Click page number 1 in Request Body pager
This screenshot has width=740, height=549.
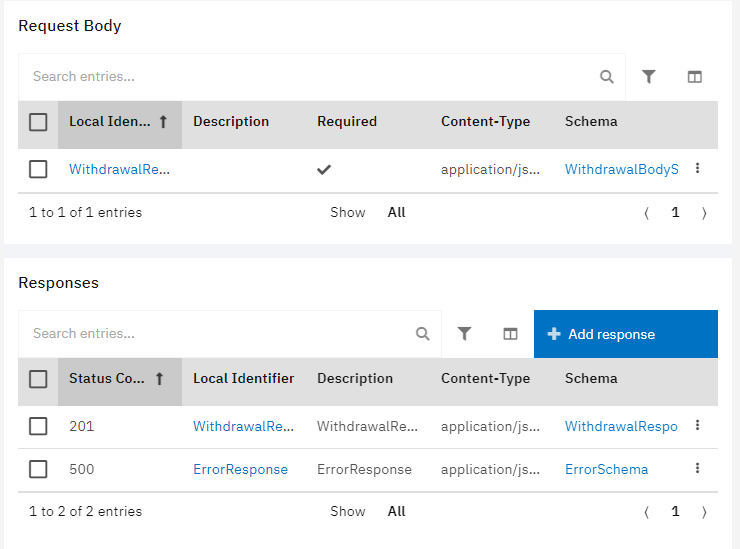tap(675, 212)
